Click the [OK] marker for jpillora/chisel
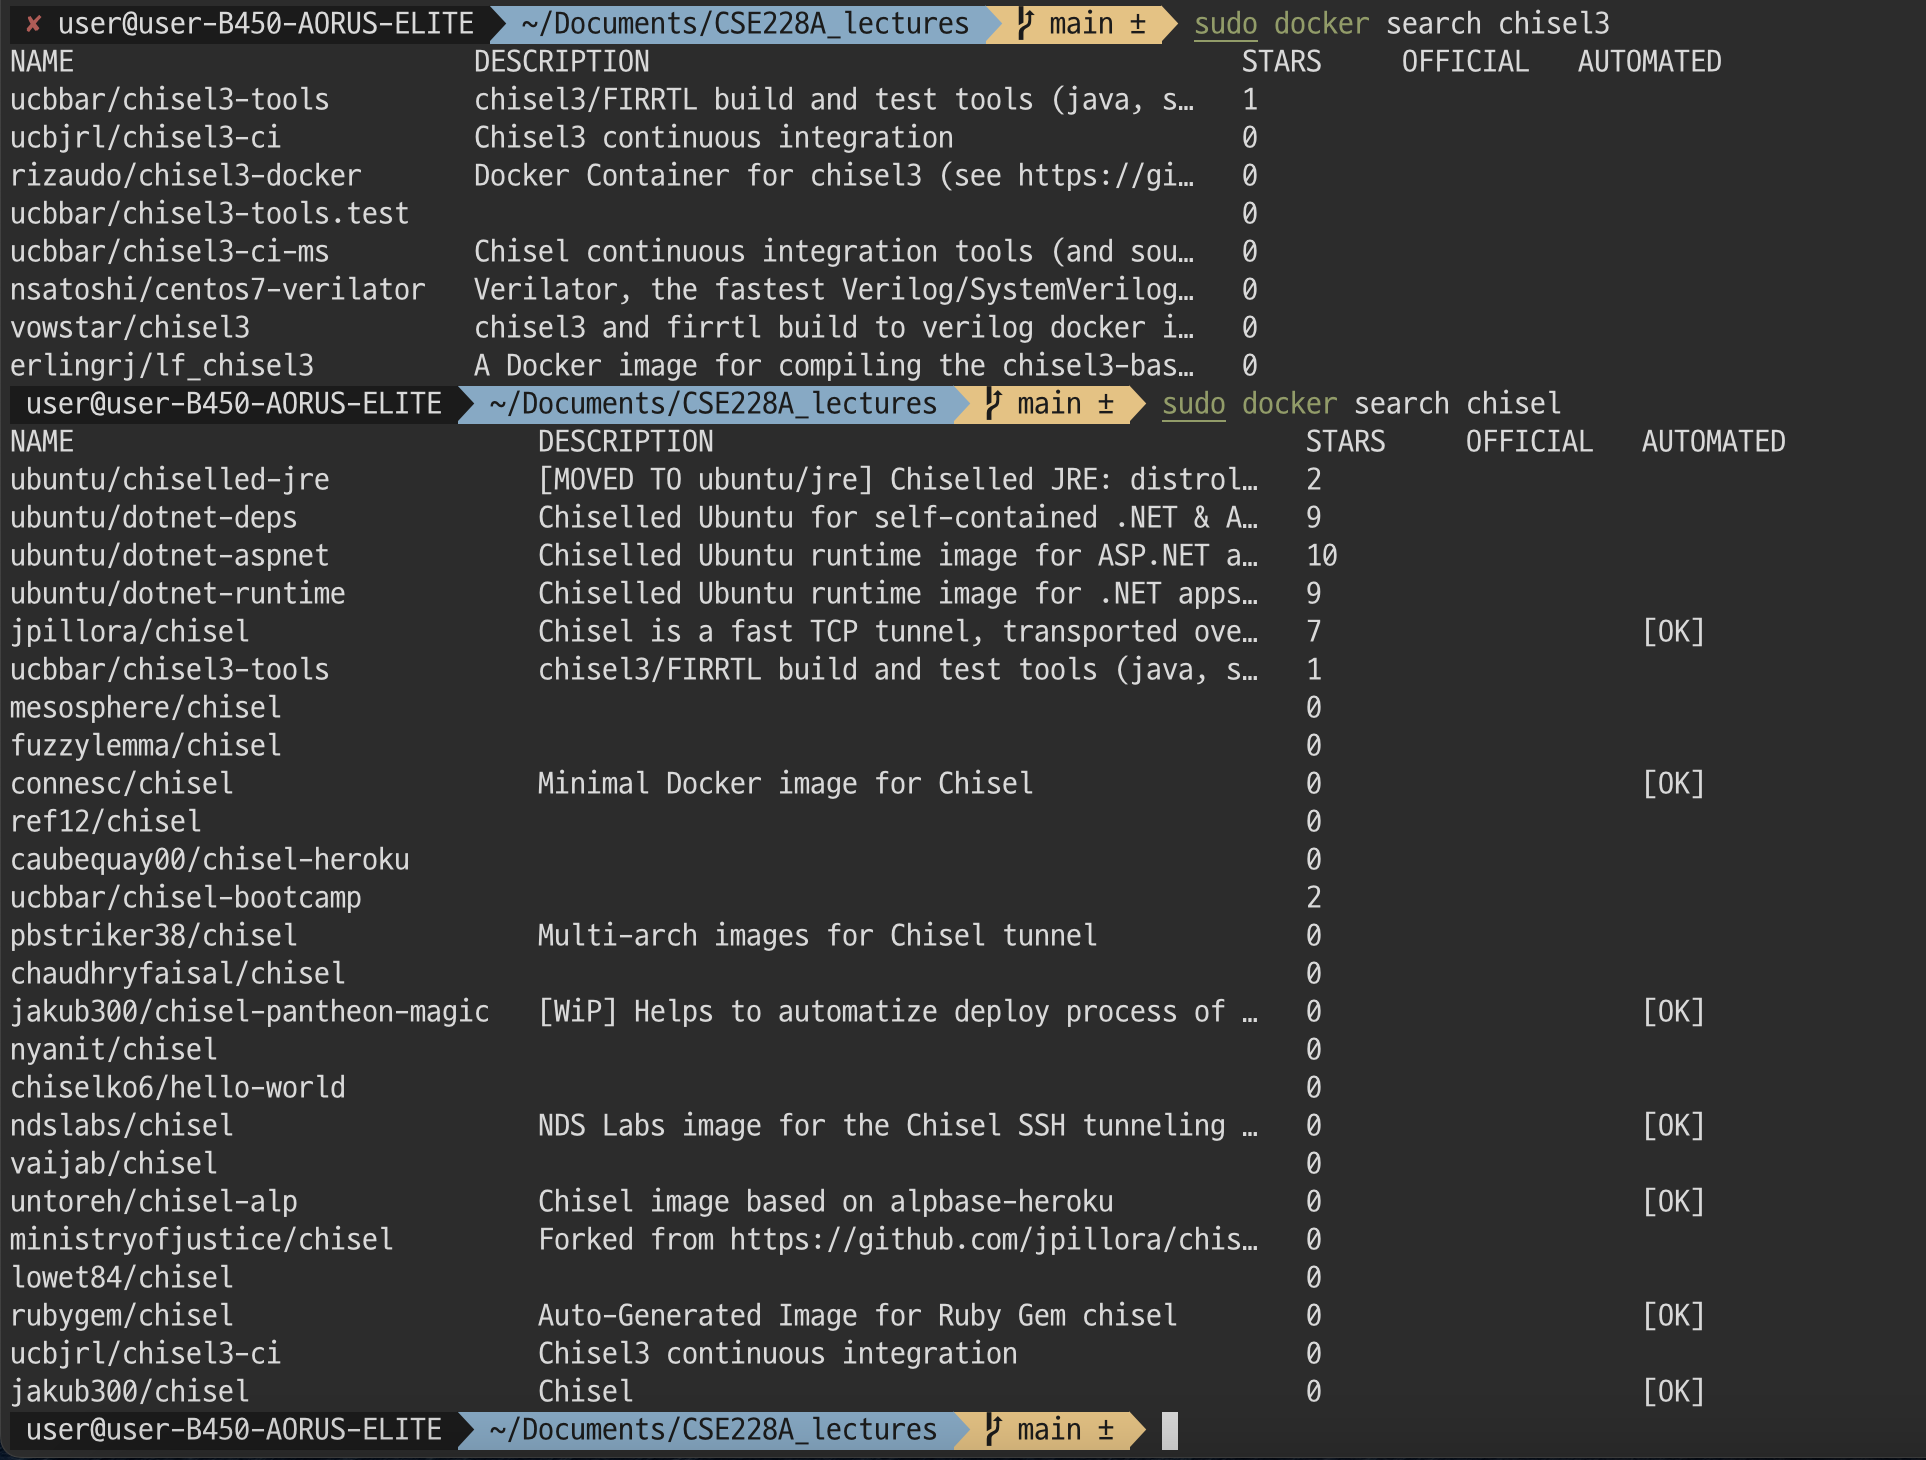This screenshot has height=1460, width=1926. (1674, 632)
